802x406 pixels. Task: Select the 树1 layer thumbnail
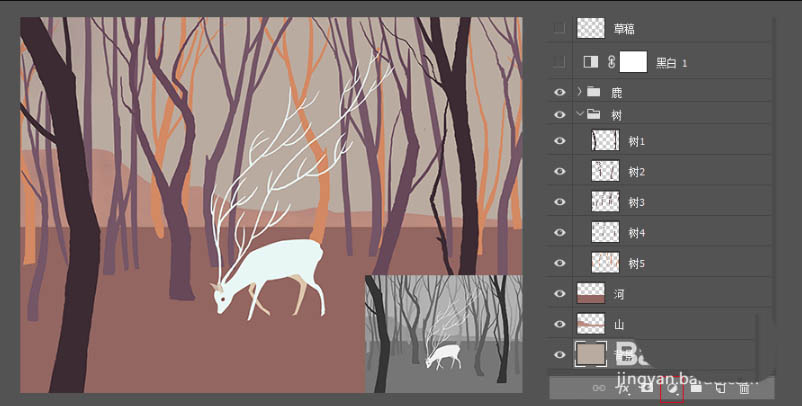click(606, 140)
